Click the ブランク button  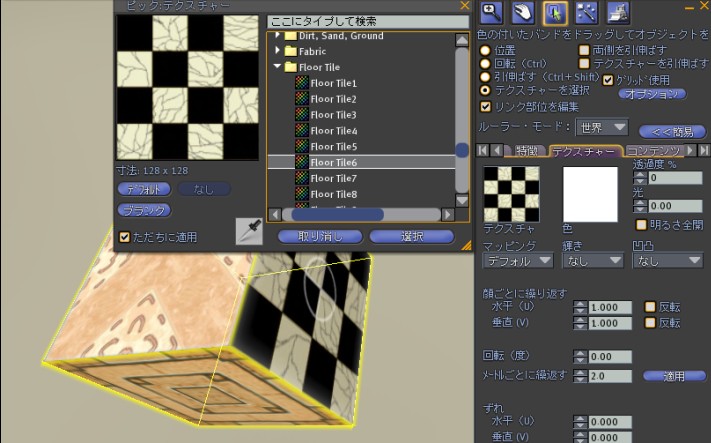click(x=144, y=210)
